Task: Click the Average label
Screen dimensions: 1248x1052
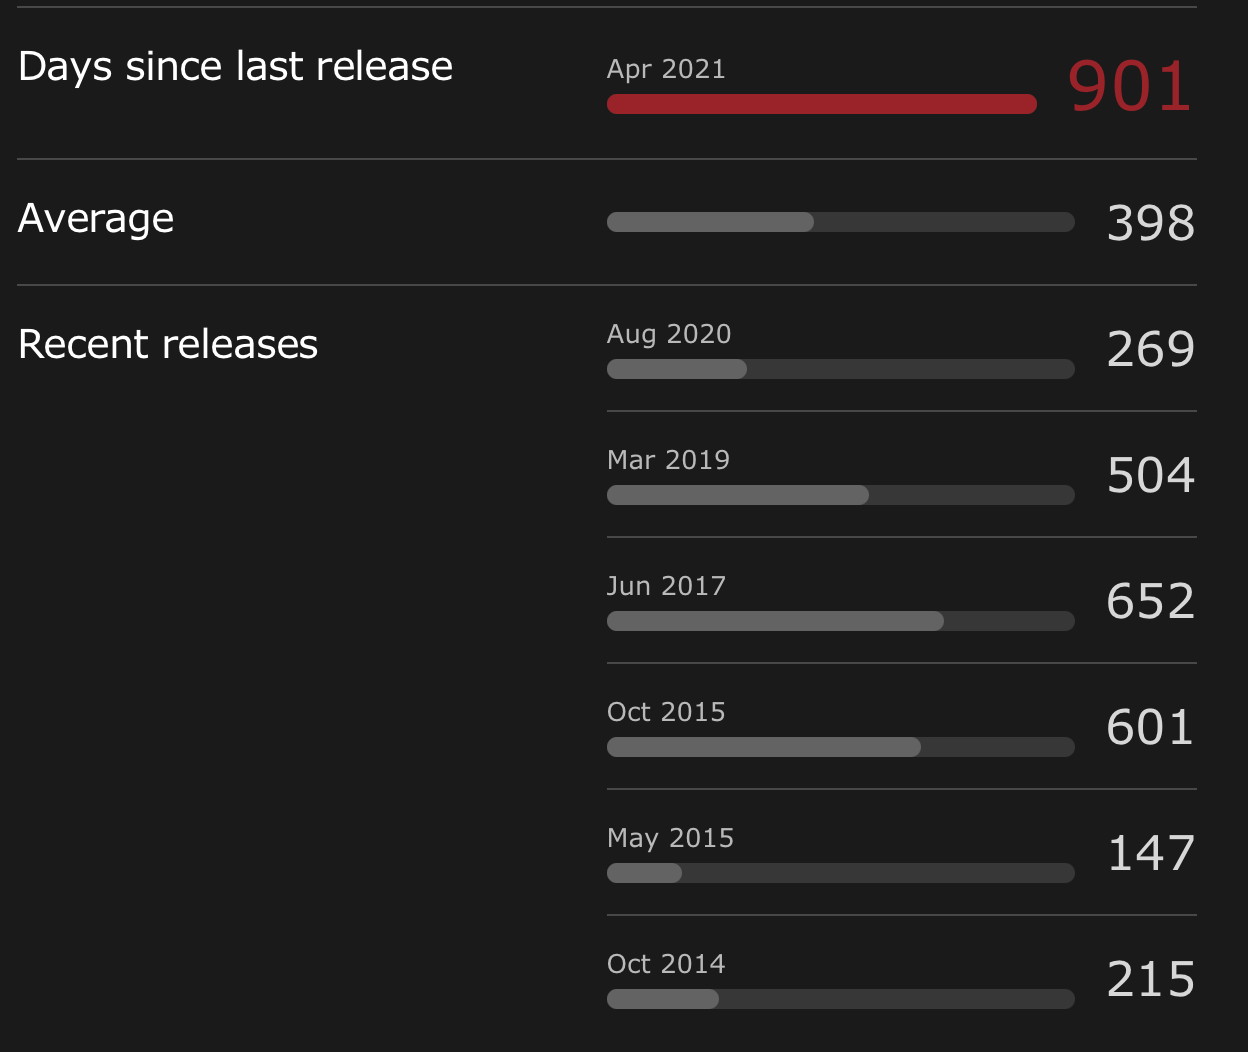Action: click(96, 219)
